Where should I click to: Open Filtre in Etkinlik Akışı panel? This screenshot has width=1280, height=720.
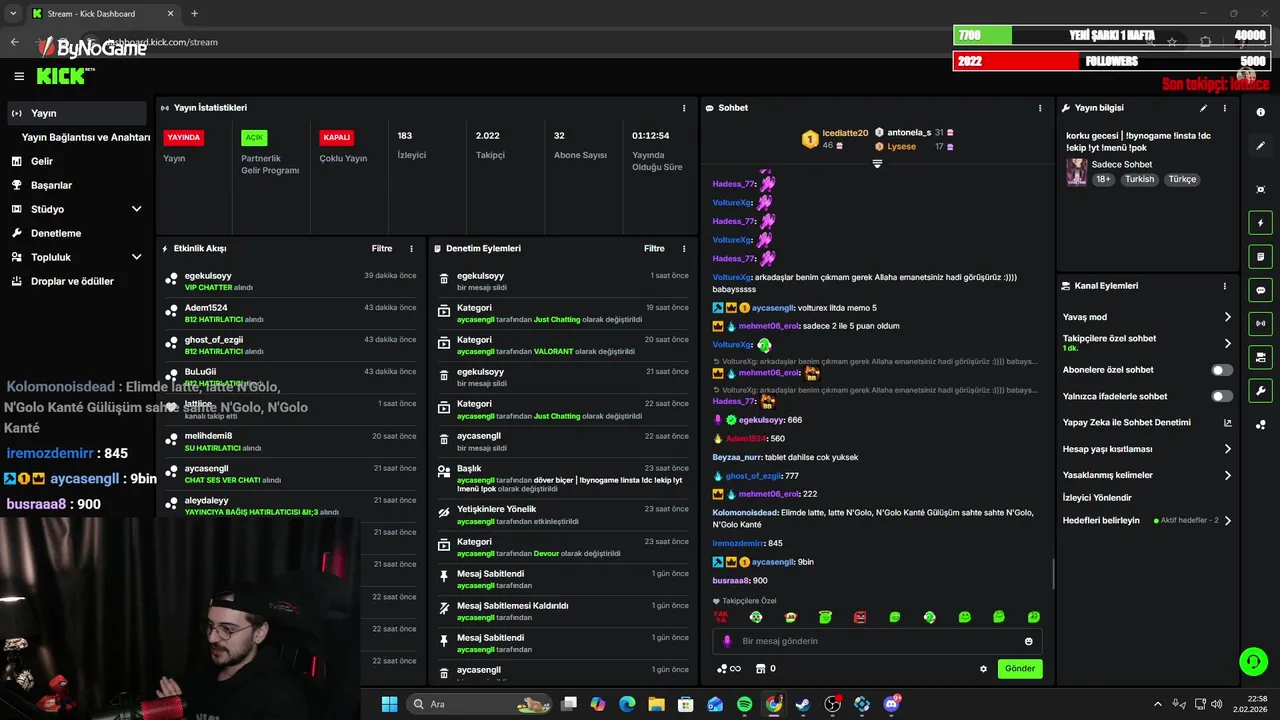(382, 249)
